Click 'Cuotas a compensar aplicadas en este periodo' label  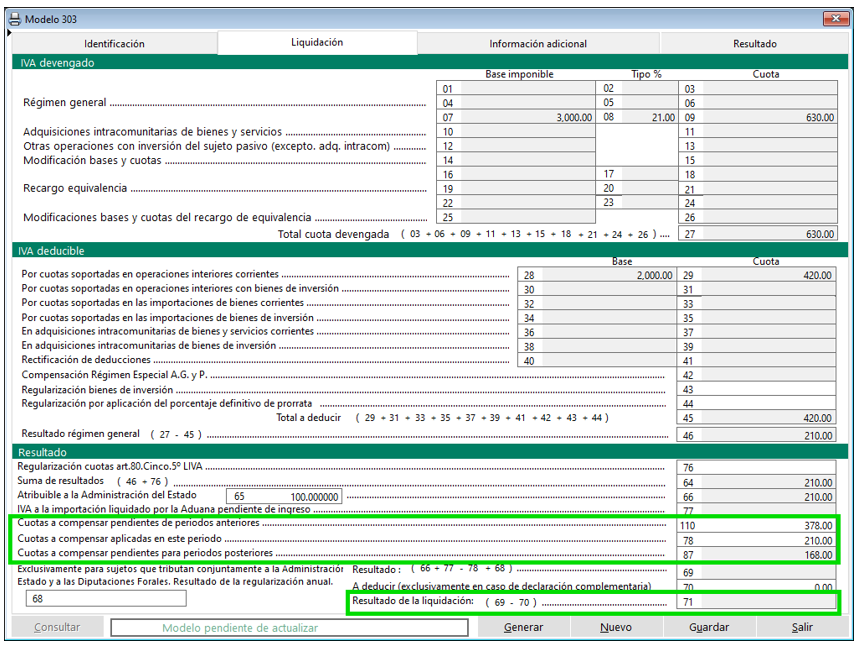pos(119,539)
